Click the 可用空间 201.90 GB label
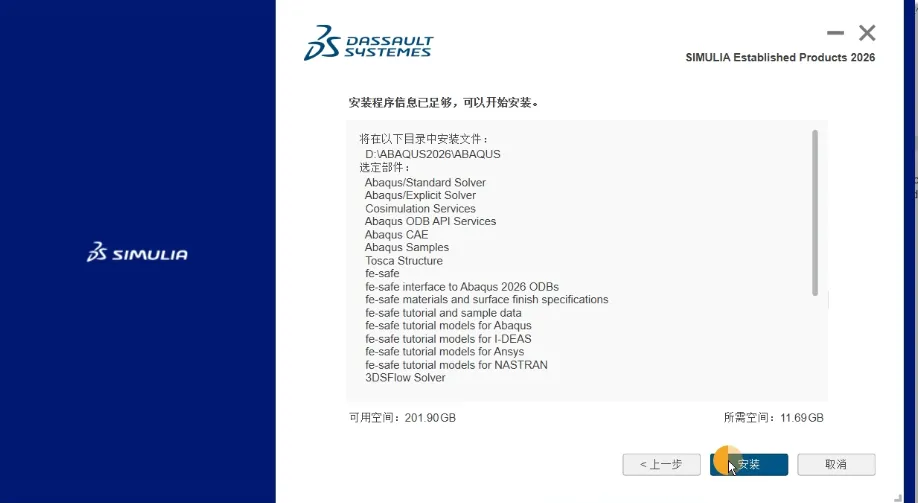 [402, 418]
